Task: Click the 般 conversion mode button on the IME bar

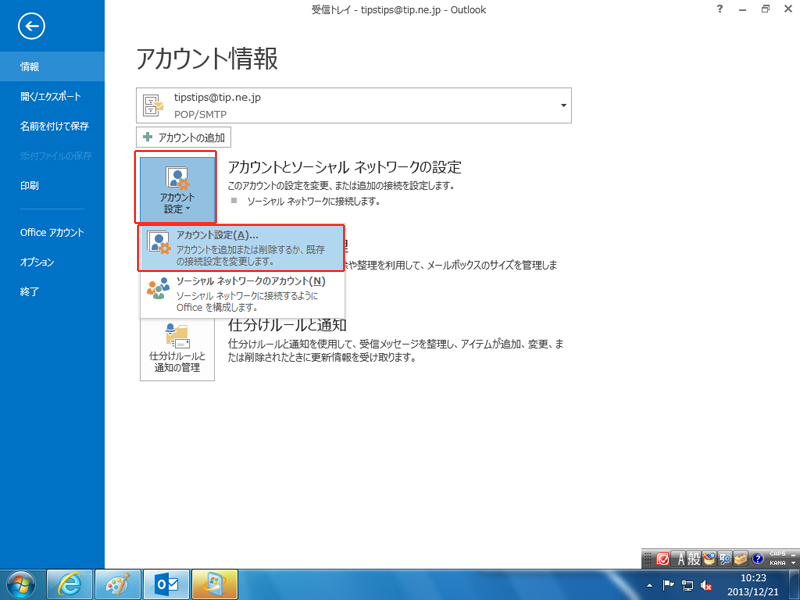Action: click(x=693, y=560)
